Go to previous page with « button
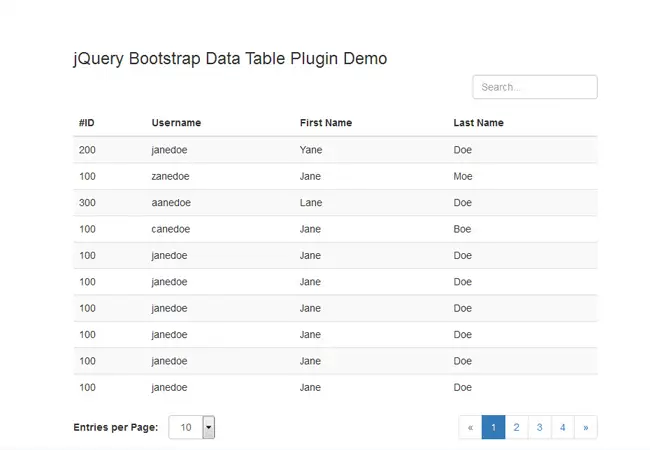The image size is (650, 450). (x=470, y=427)
